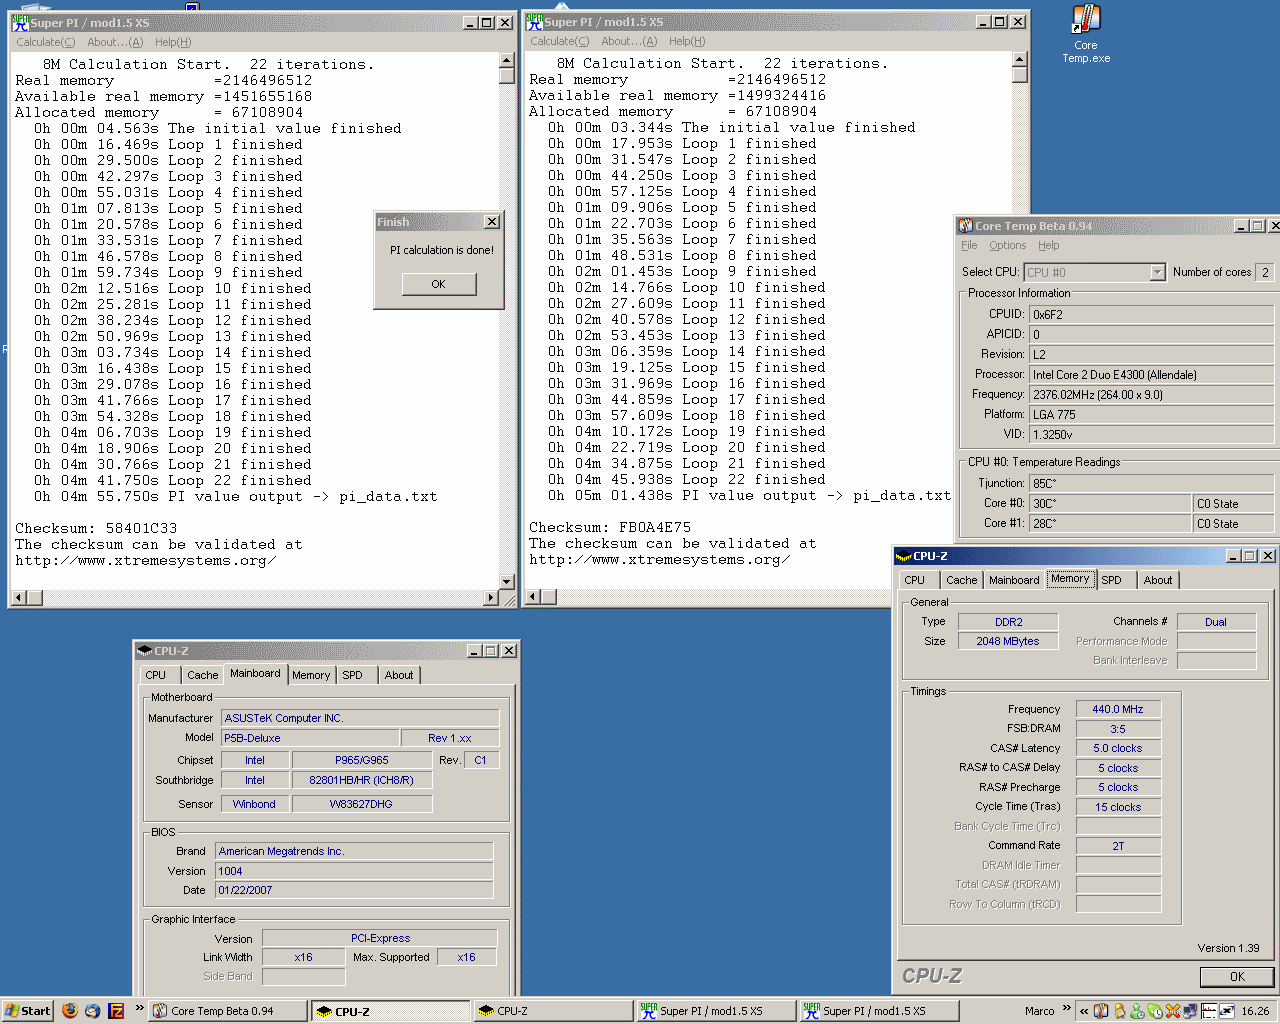Select About tab in CPU-Z Mainboard window

coord(399,675)
